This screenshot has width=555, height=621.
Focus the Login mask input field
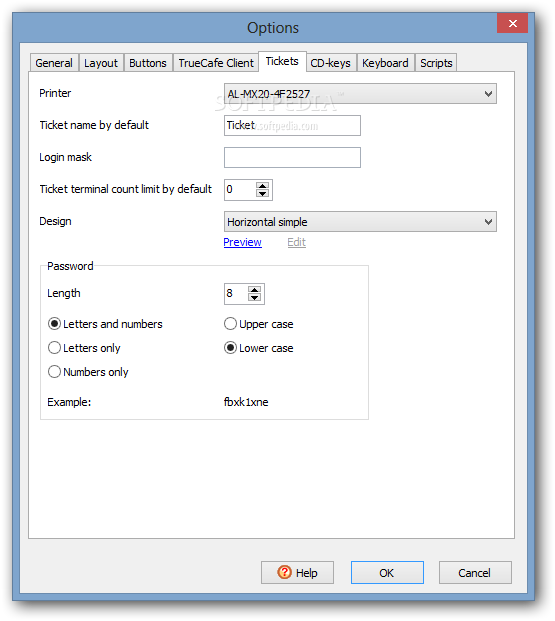[292, 158]
